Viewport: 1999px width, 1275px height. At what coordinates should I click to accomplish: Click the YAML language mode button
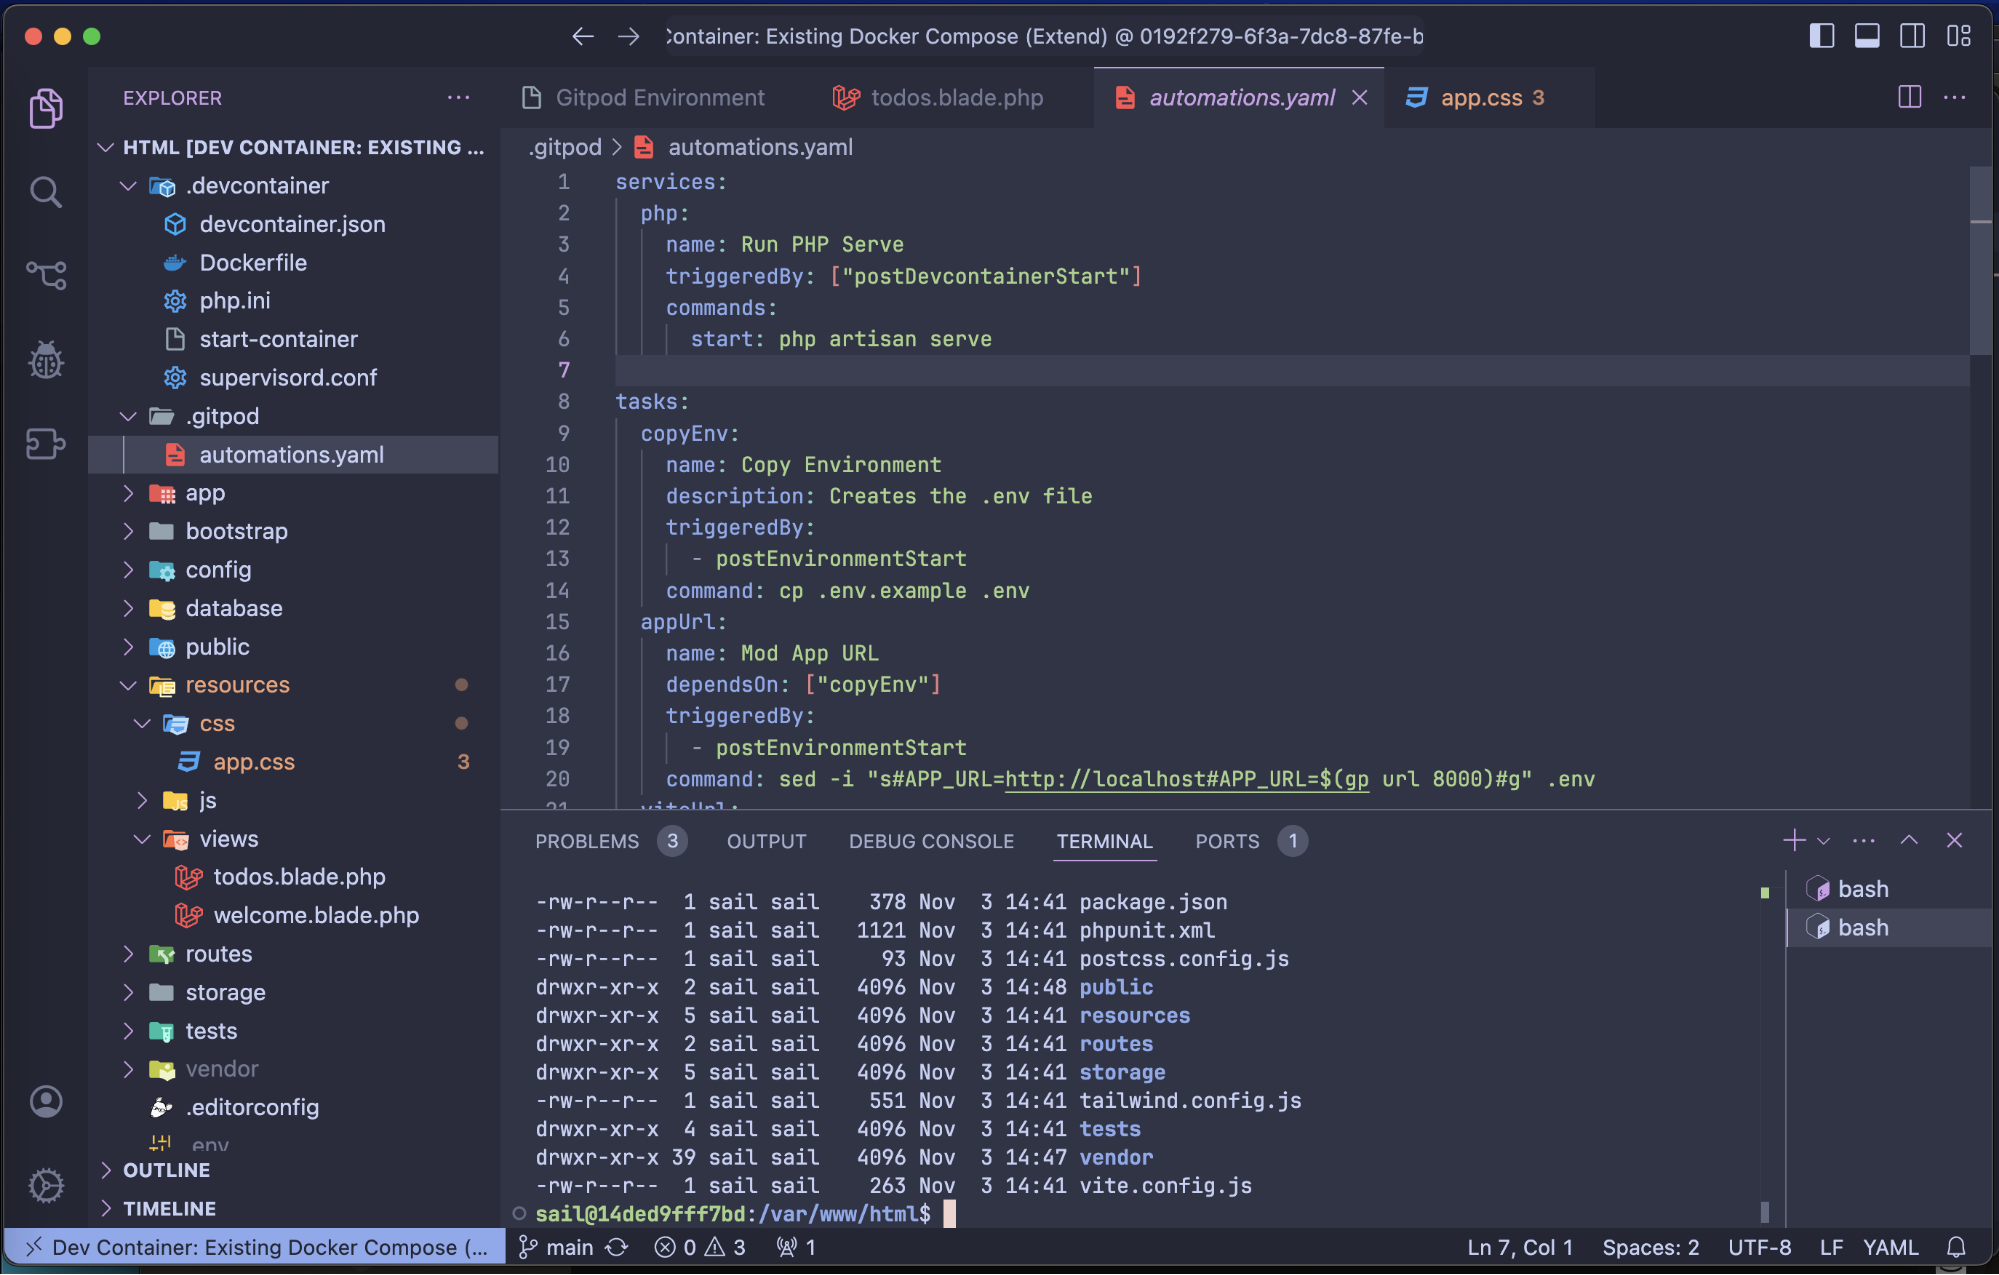1890,1247
